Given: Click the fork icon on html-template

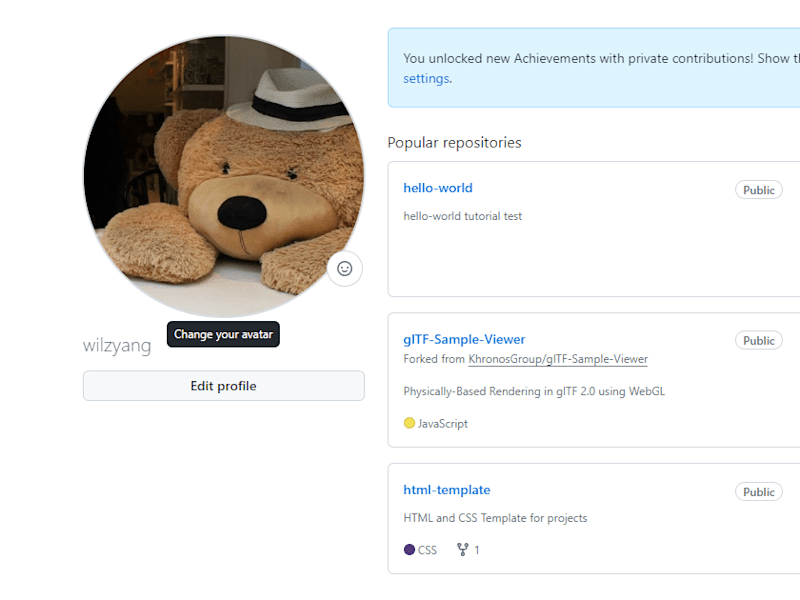Looking at the screenshot, I should pos(463,549).
